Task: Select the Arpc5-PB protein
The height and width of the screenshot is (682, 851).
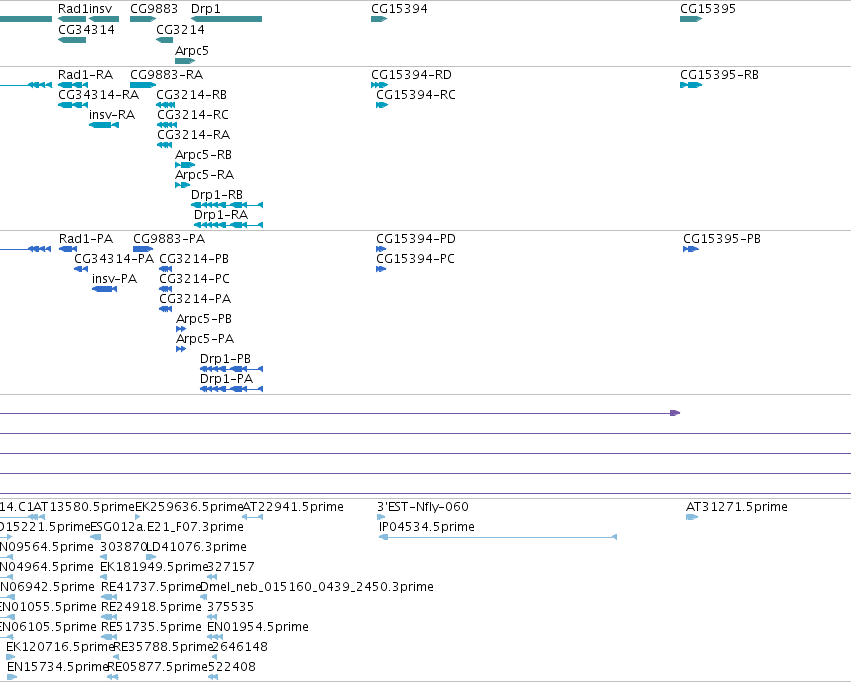Action: (x=204, y=319)
